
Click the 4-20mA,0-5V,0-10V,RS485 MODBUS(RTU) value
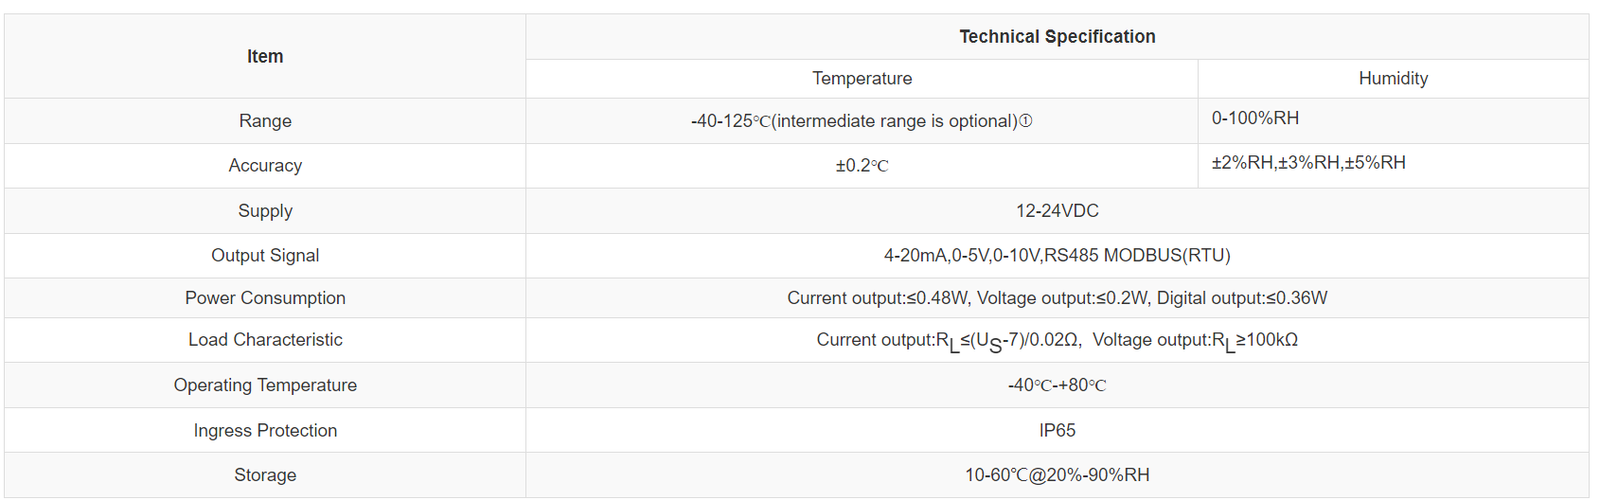coord(1057,256)
